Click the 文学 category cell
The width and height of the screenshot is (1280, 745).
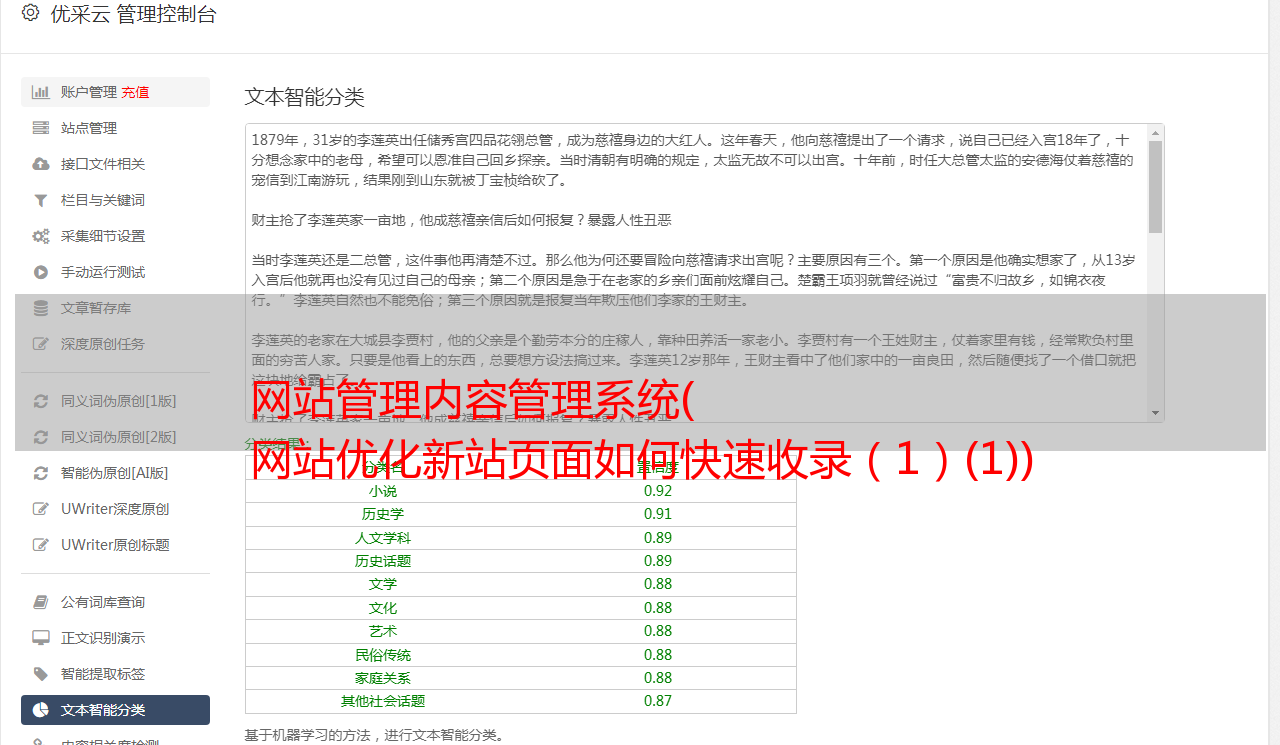click(x=383, y=584)
